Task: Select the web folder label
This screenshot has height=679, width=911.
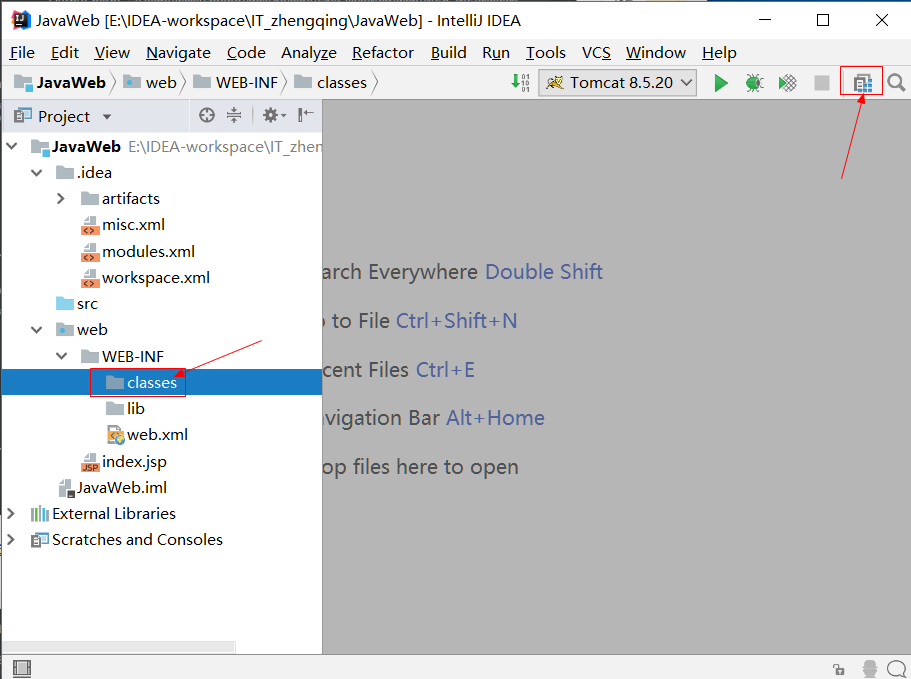Action: 92,330
